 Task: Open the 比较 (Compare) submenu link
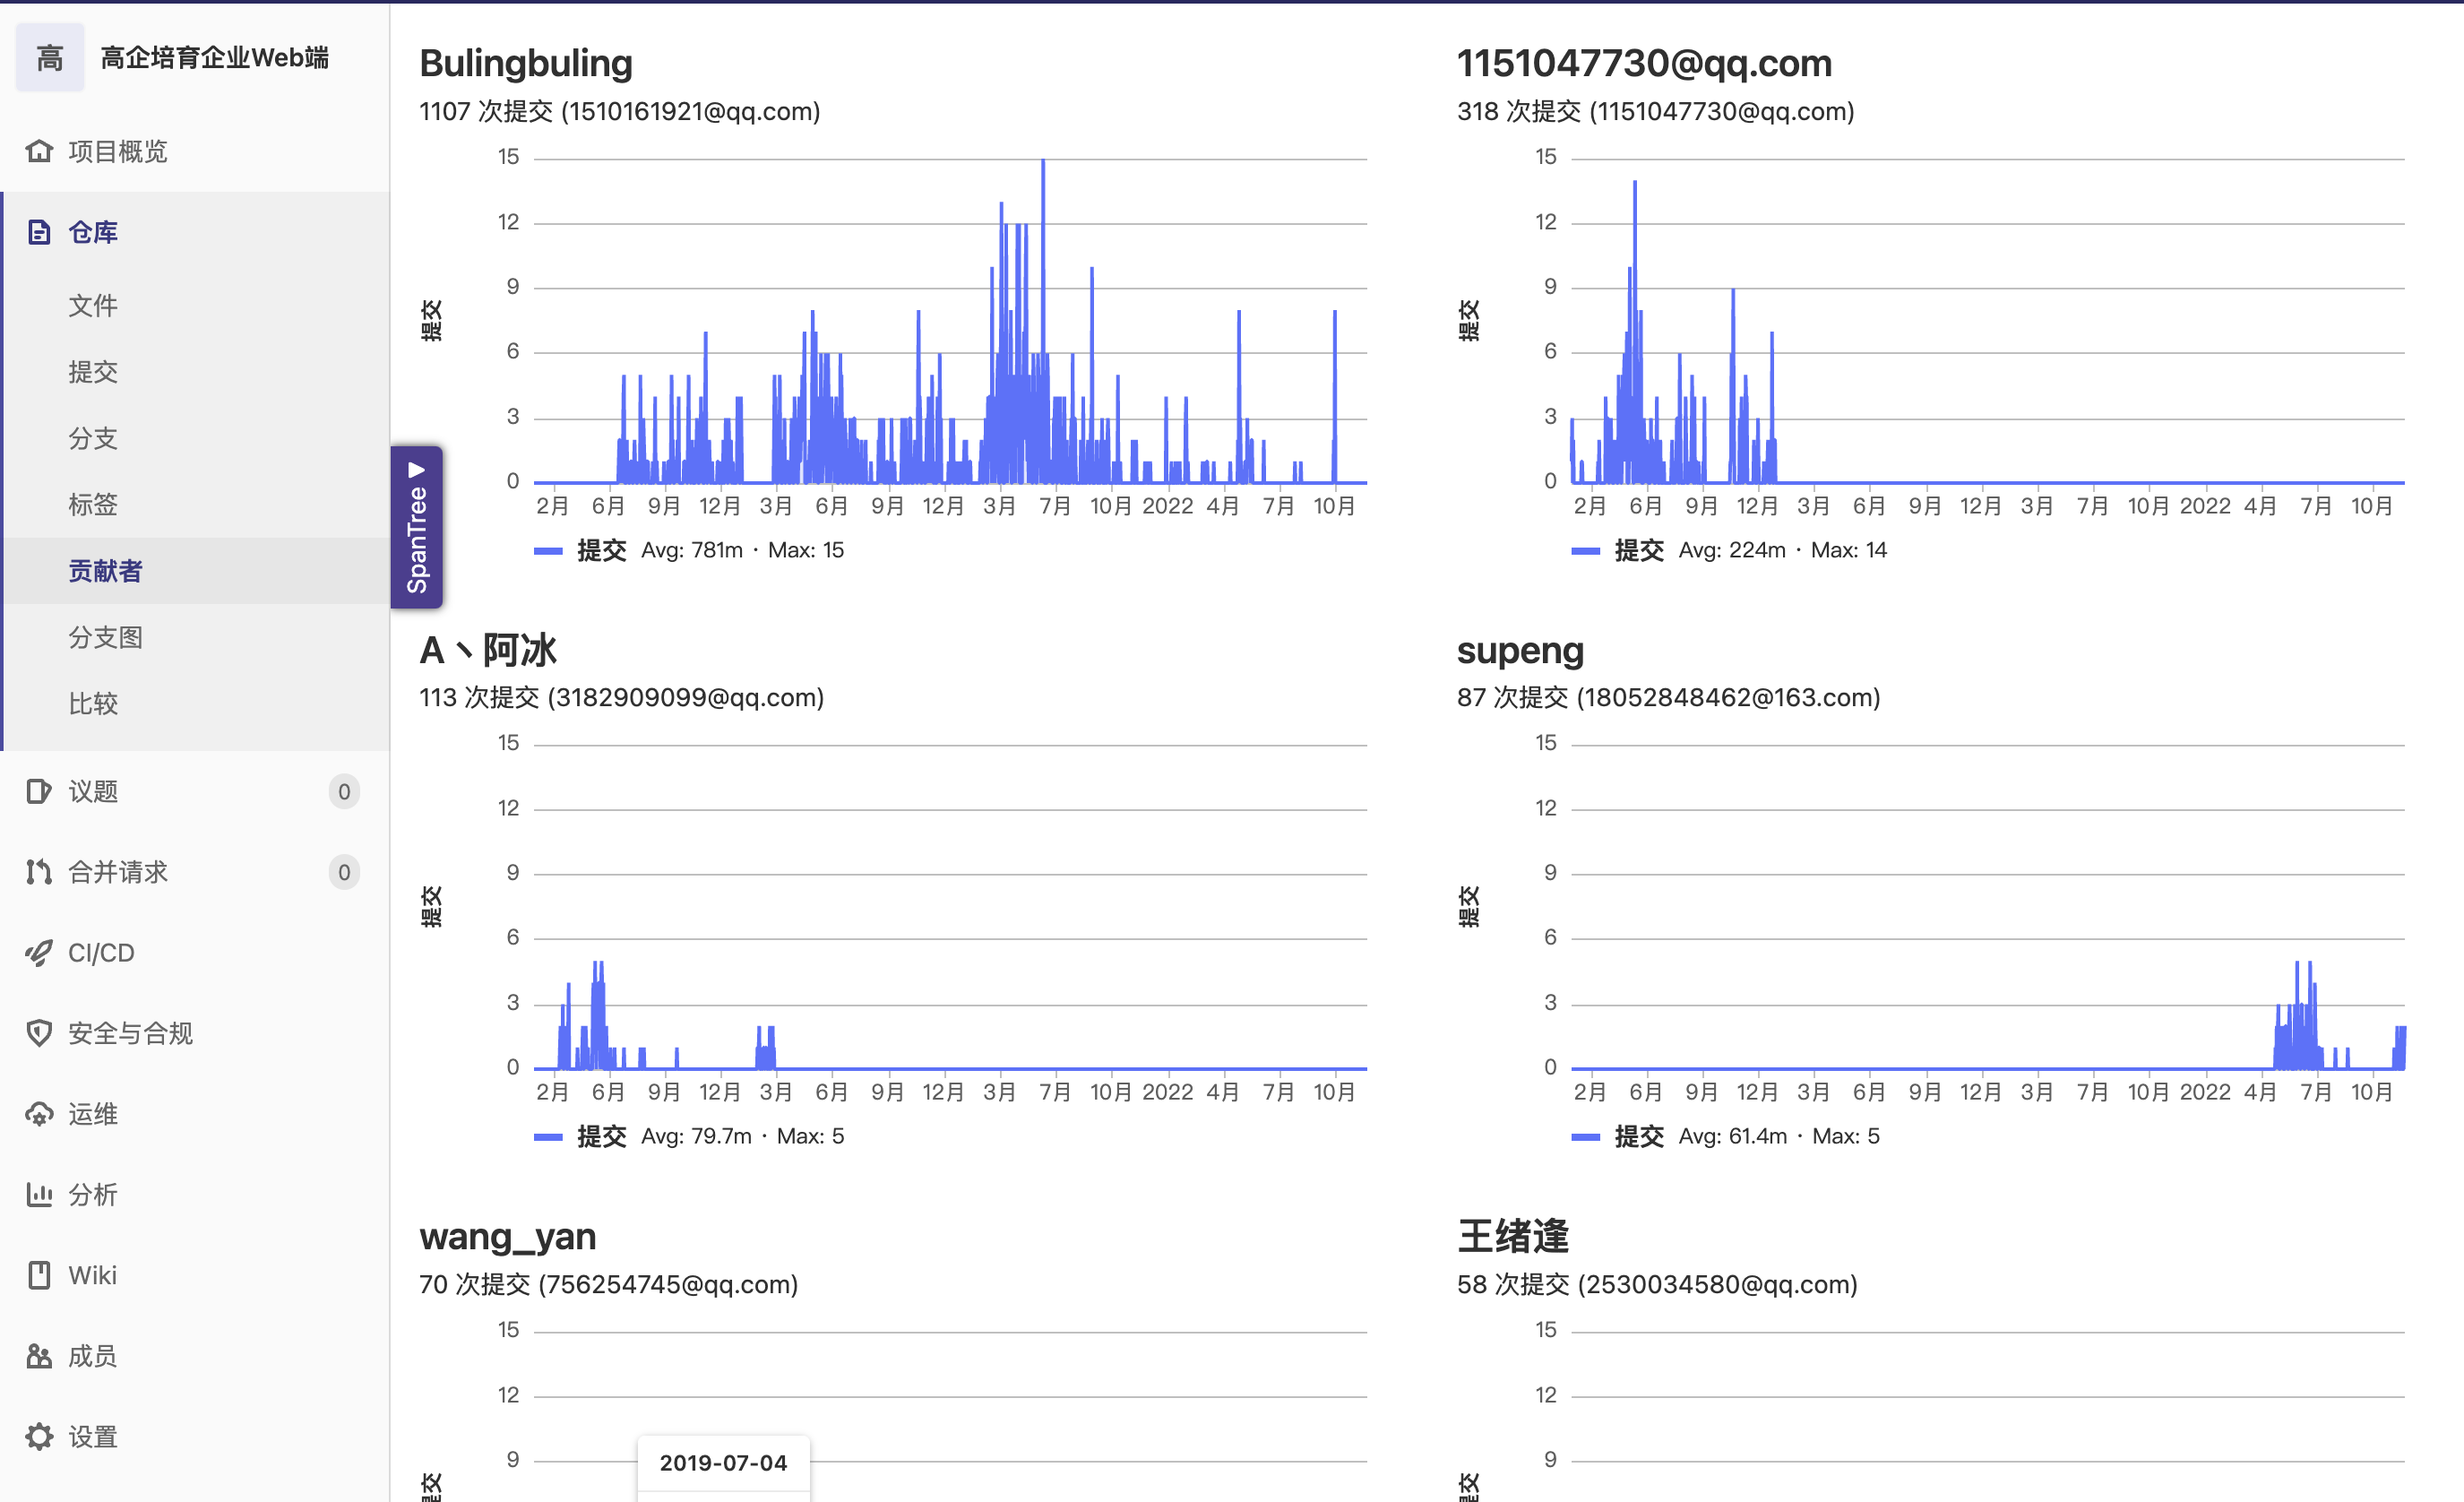[93, 703]
